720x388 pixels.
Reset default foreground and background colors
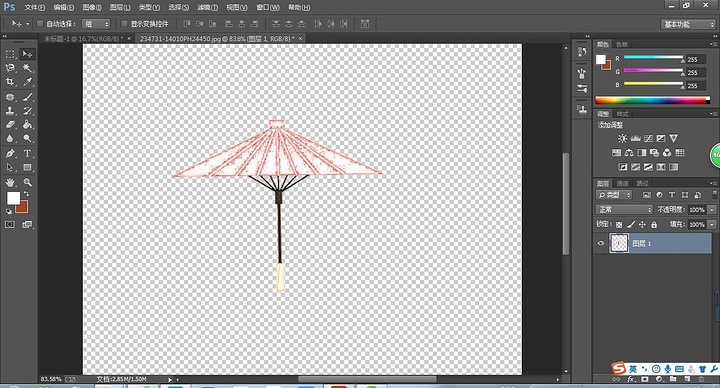coord(9,211)
